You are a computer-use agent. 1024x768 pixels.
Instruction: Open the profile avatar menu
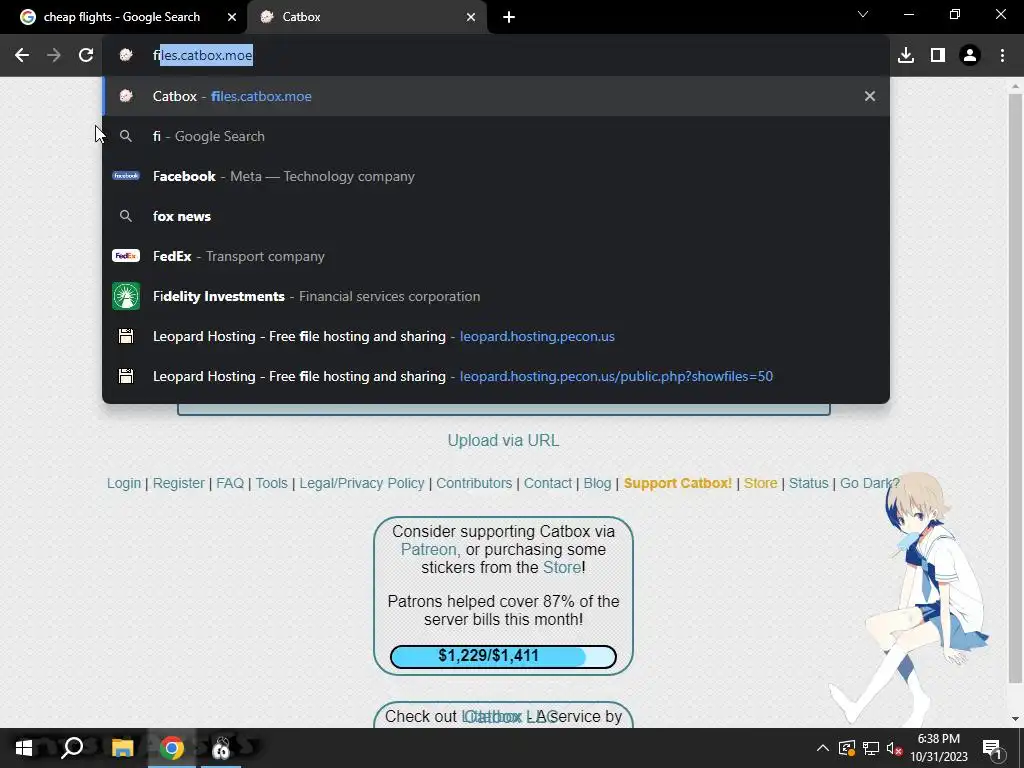tap(970, 56)
